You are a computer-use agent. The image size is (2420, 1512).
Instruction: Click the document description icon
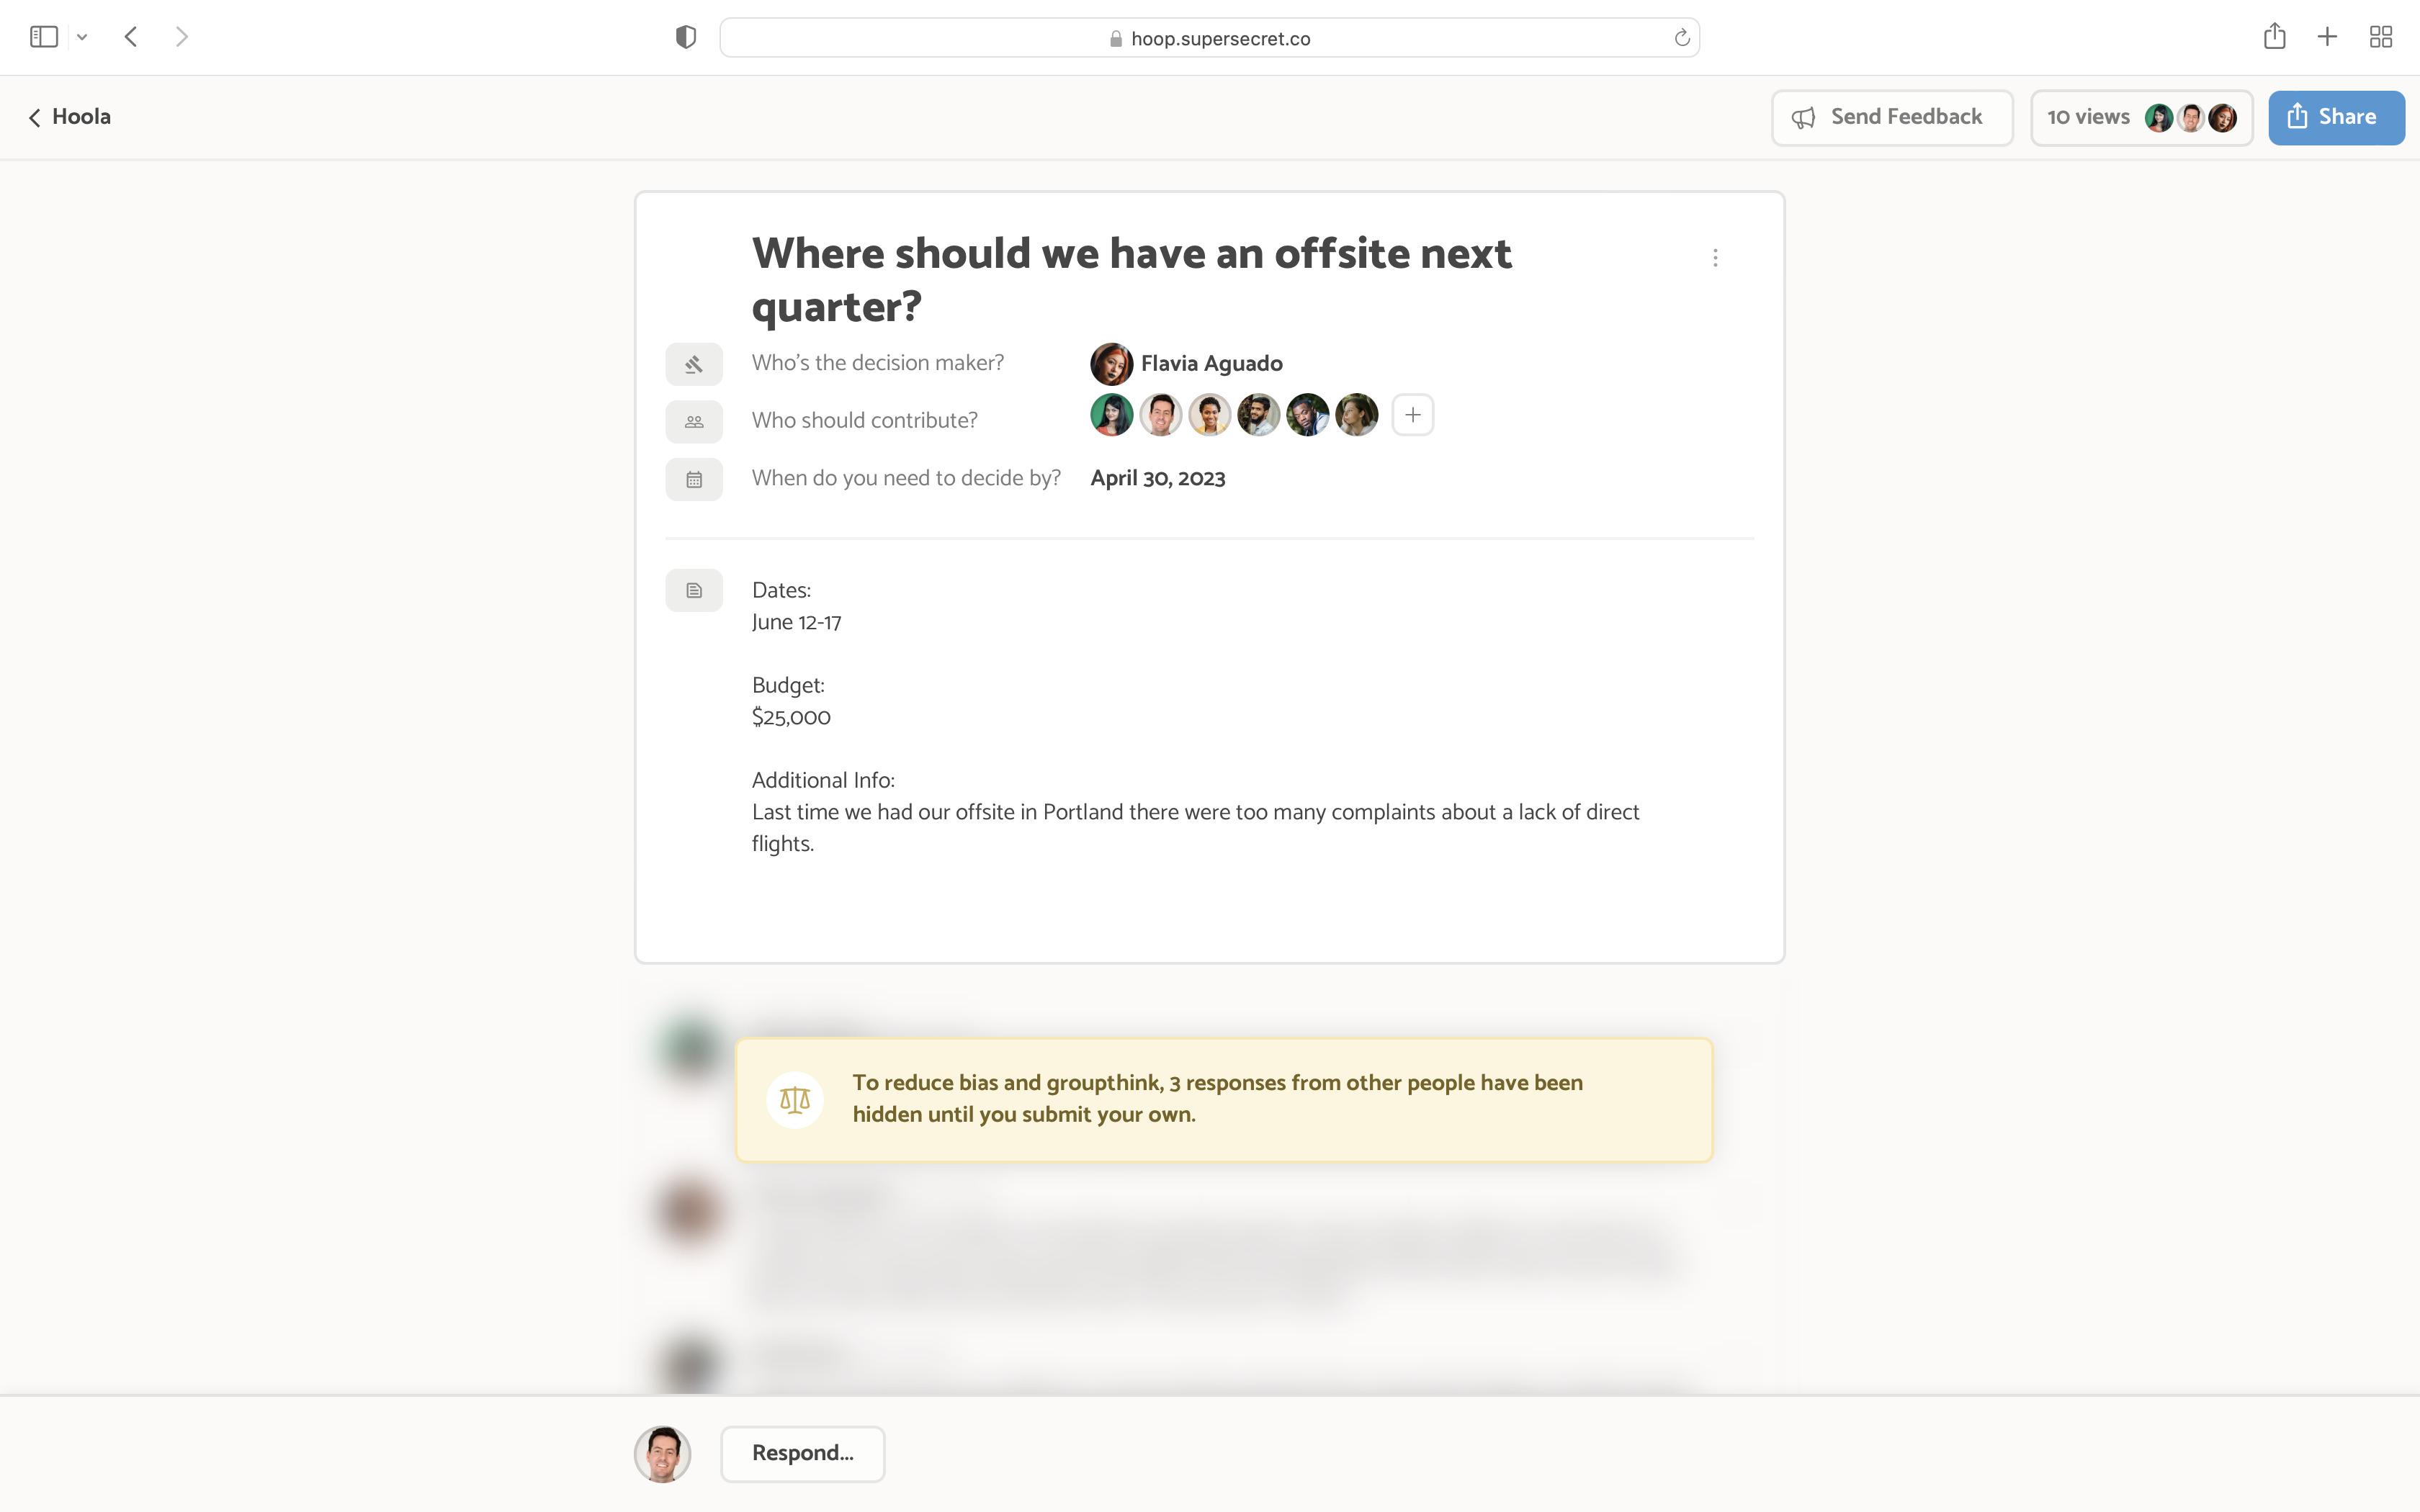point(693,591)
